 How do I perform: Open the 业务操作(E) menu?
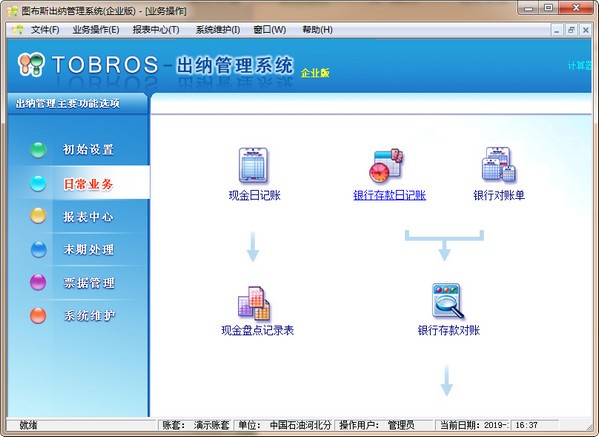pos(96,29)
